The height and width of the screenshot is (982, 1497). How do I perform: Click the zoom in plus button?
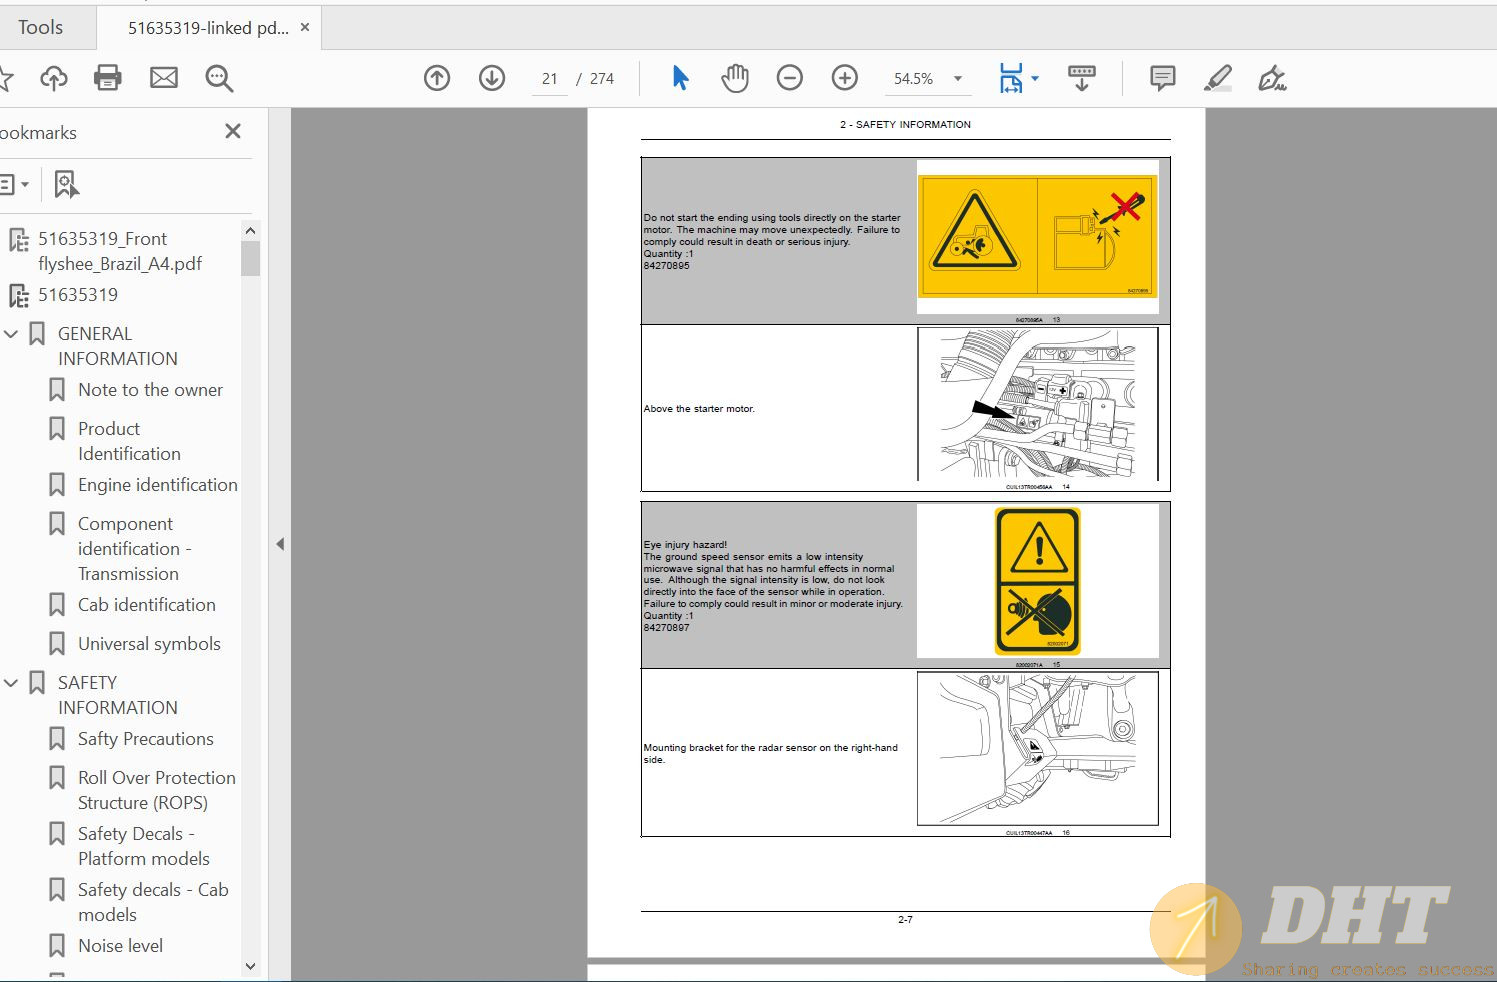click(x=845, y=78)
